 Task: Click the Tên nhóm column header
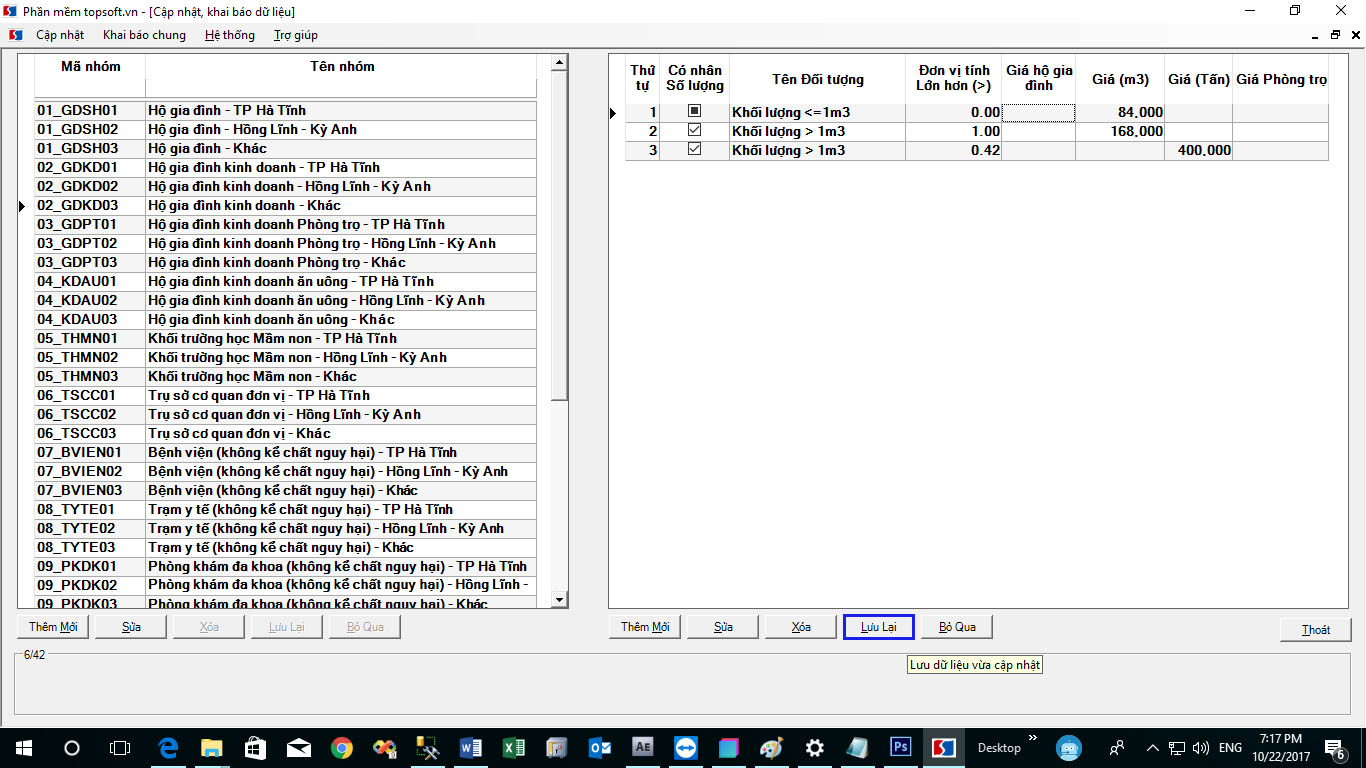(342, 67)
